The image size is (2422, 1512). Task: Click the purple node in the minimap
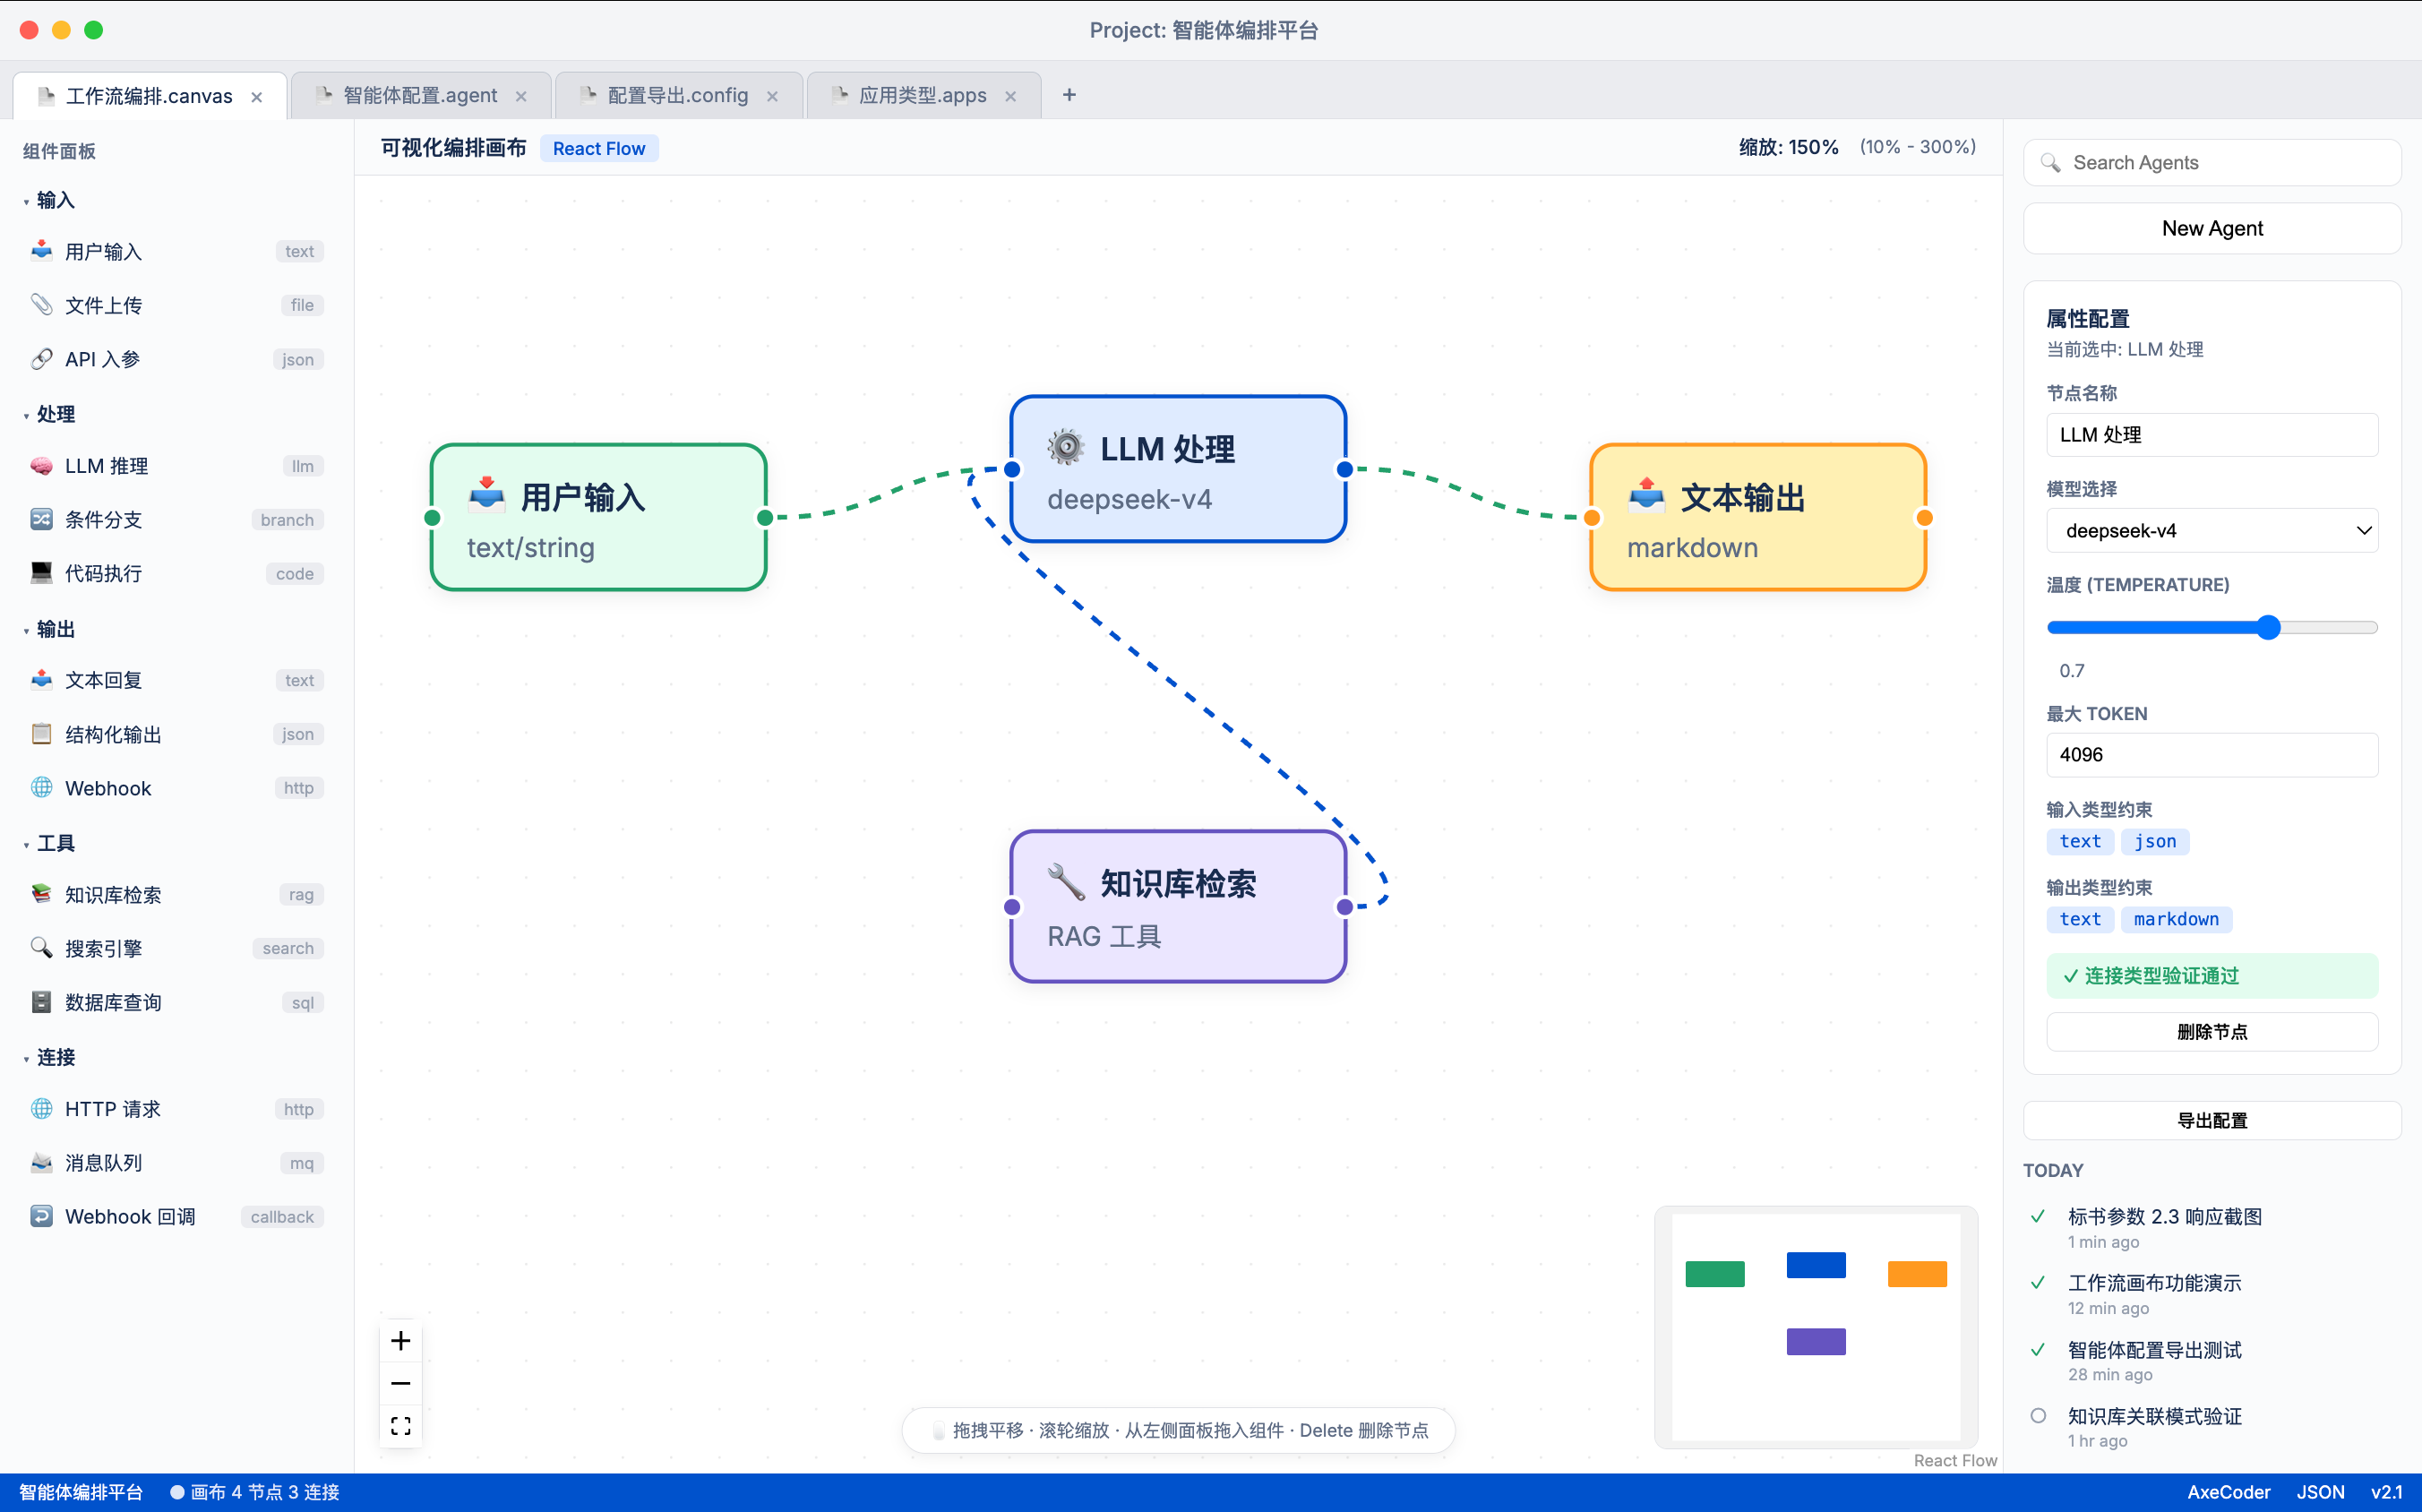pyautogui.click(x=1816, y=1342)
